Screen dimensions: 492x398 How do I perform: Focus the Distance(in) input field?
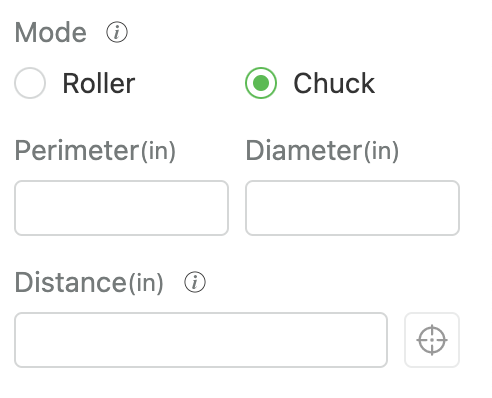coord(201,340)
